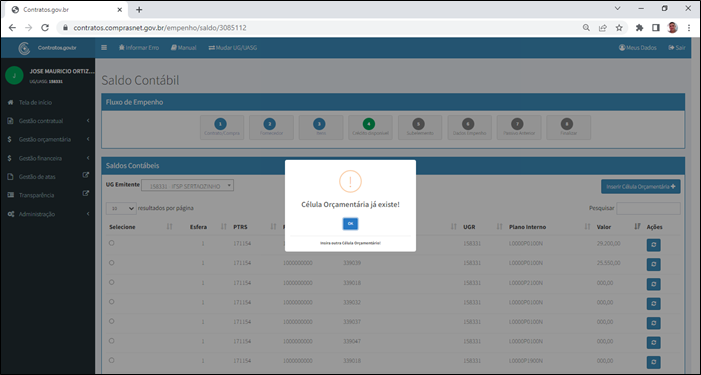Click chevron beside Gestão financeira

tap(88, 158)
